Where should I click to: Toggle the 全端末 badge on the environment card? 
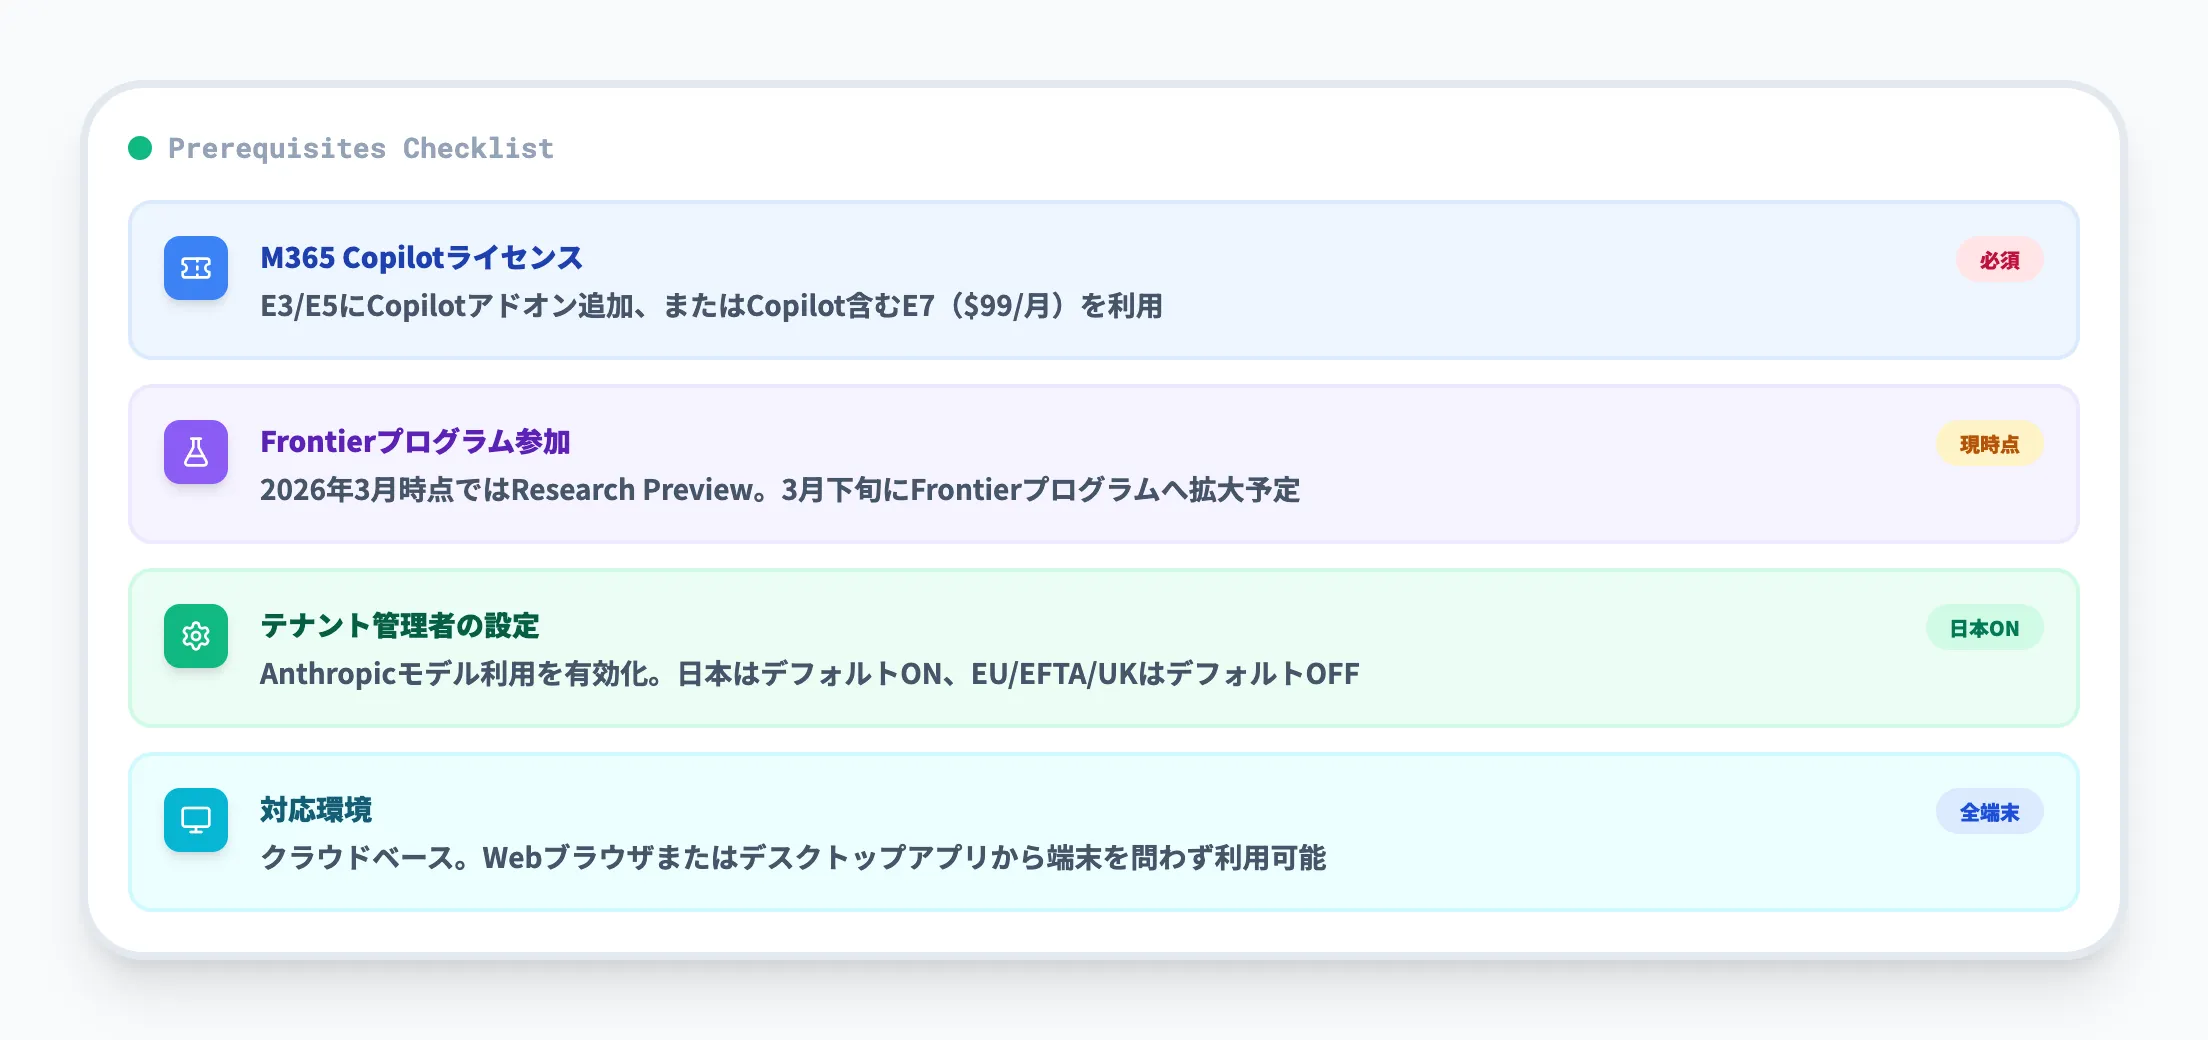click(x=1989, y=813)
